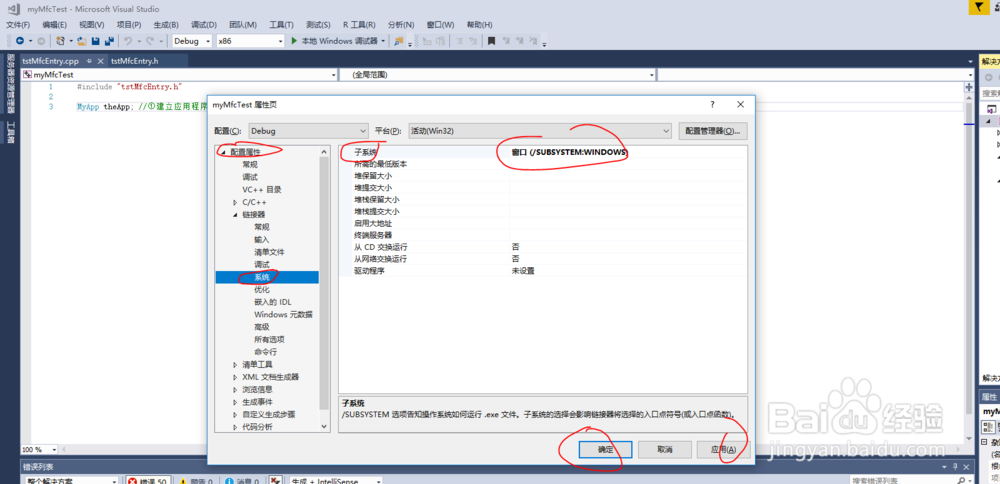This screenshot has width=1000, height=484.
Task: Click the Navigate Backward toolbar icon
Action: coord(20,41)
